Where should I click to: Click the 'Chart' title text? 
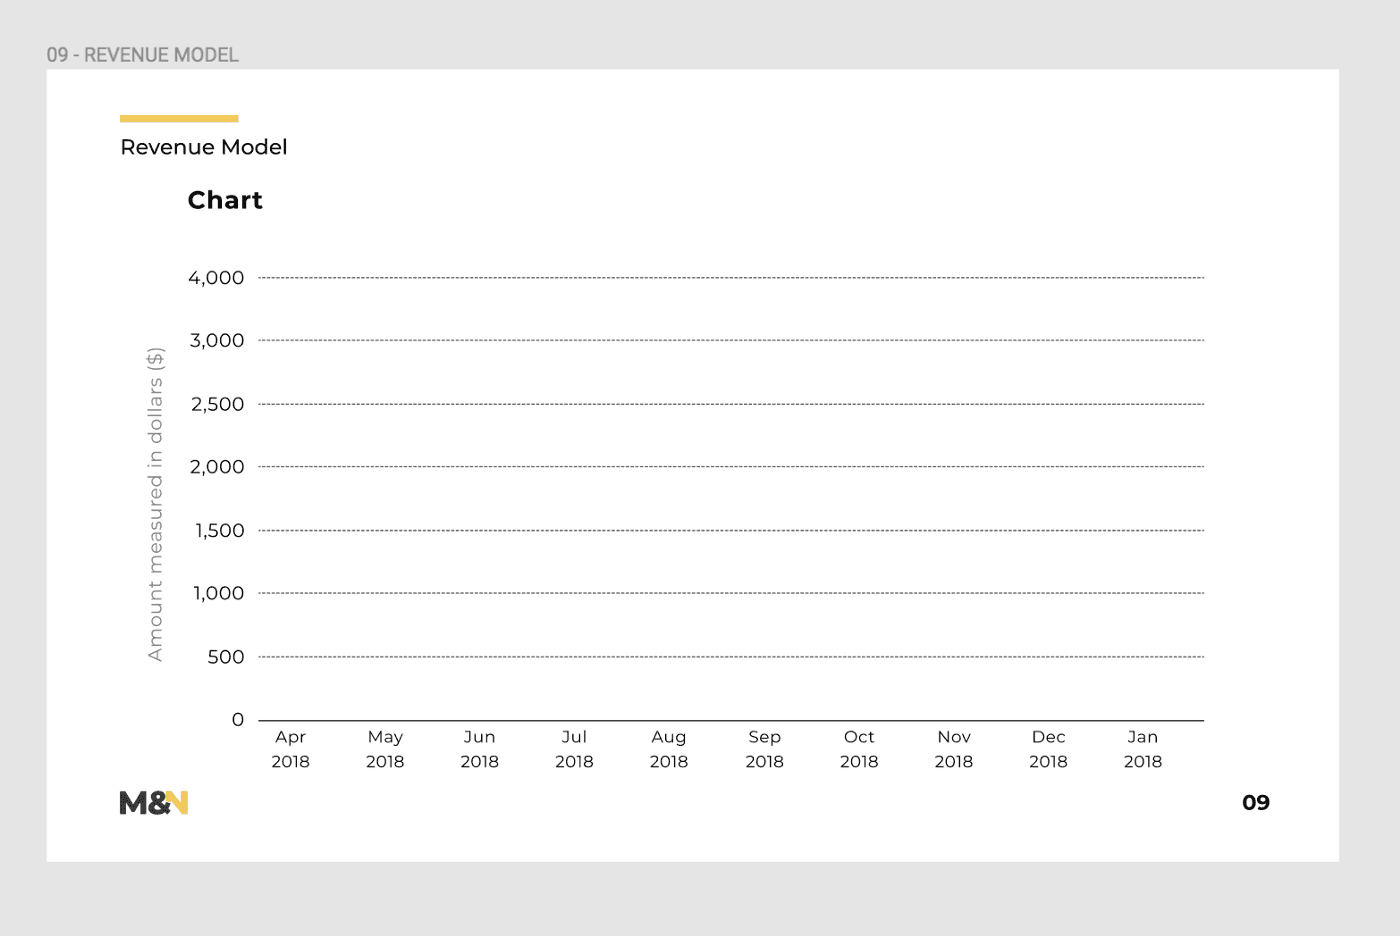225,200
